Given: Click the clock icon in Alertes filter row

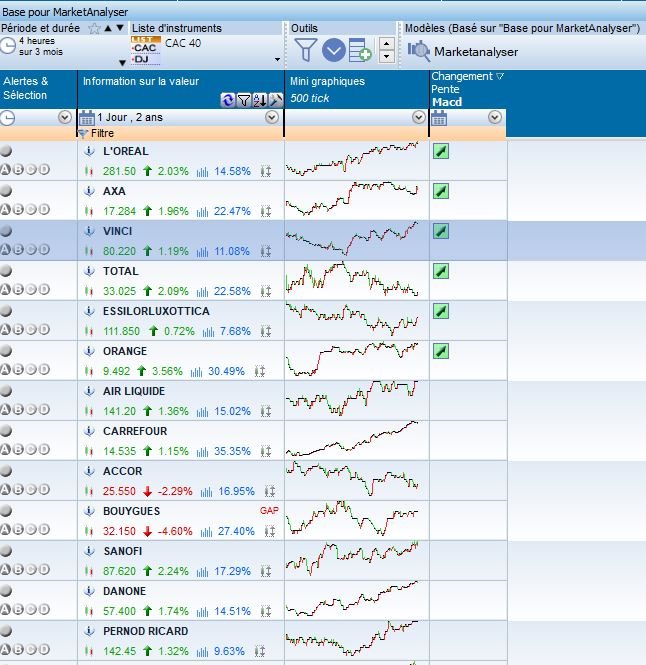Looking at the screenshot, I should (x=8, y=117).
